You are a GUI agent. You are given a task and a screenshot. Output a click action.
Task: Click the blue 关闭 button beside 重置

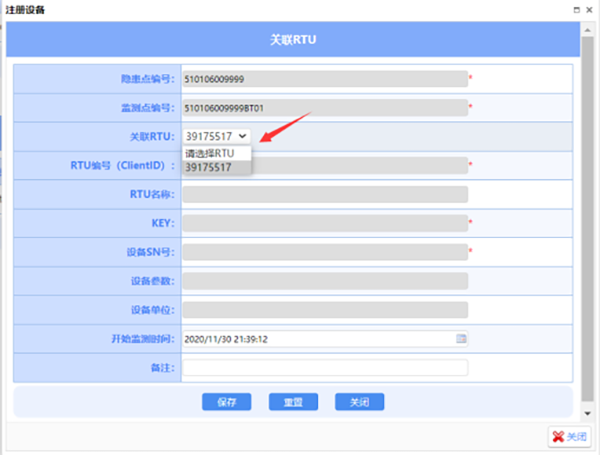pos(359,402)
